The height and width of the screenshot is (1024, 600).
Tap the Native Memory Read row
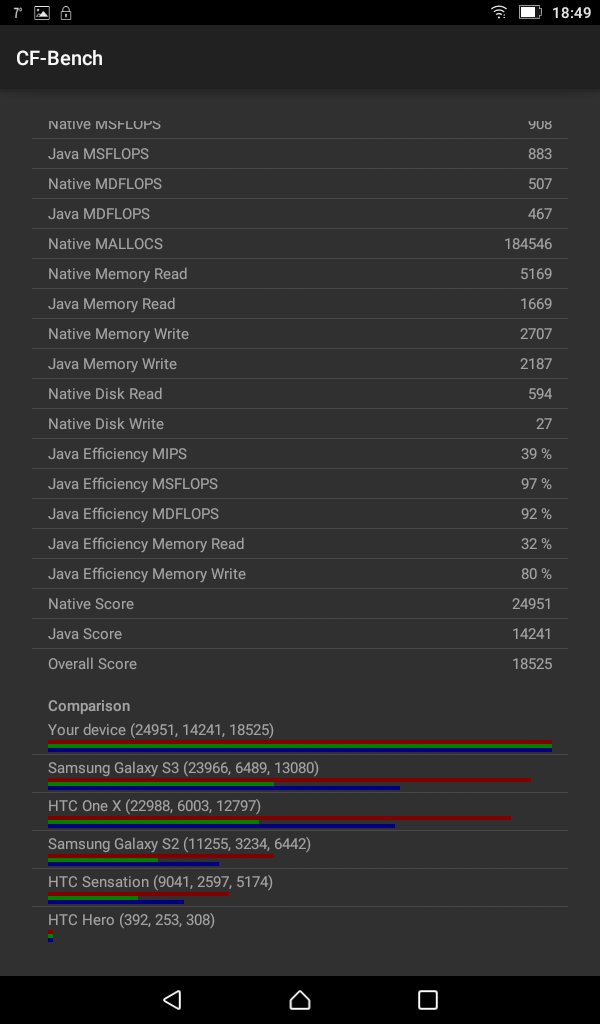[x=300, y=274]
